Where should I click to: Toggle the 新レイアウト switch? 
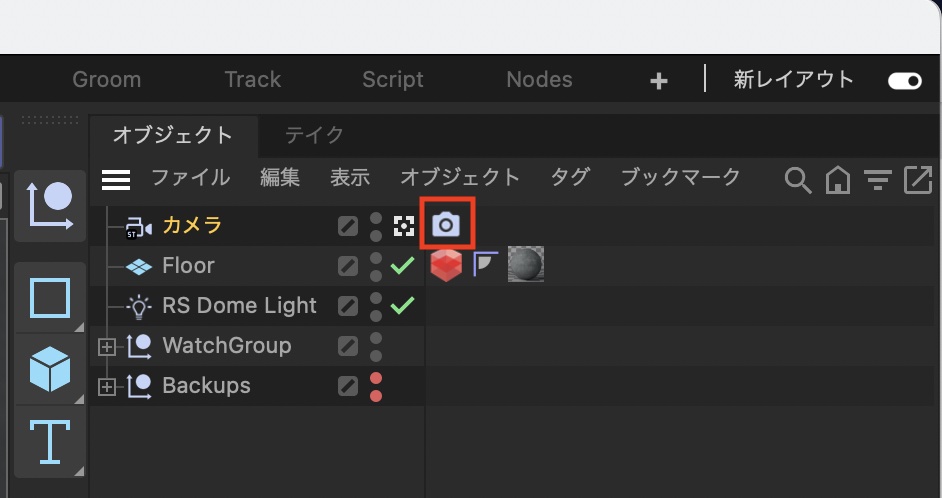[904, 81]
